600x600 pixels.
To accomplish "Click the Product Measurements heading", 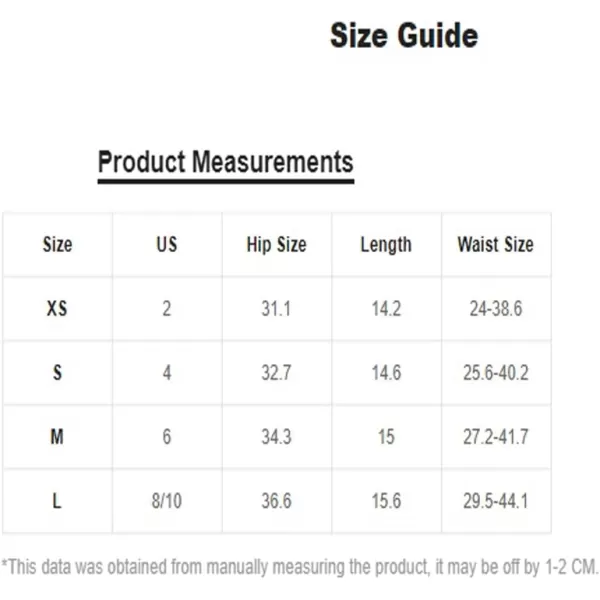I will tap(226, 162).
